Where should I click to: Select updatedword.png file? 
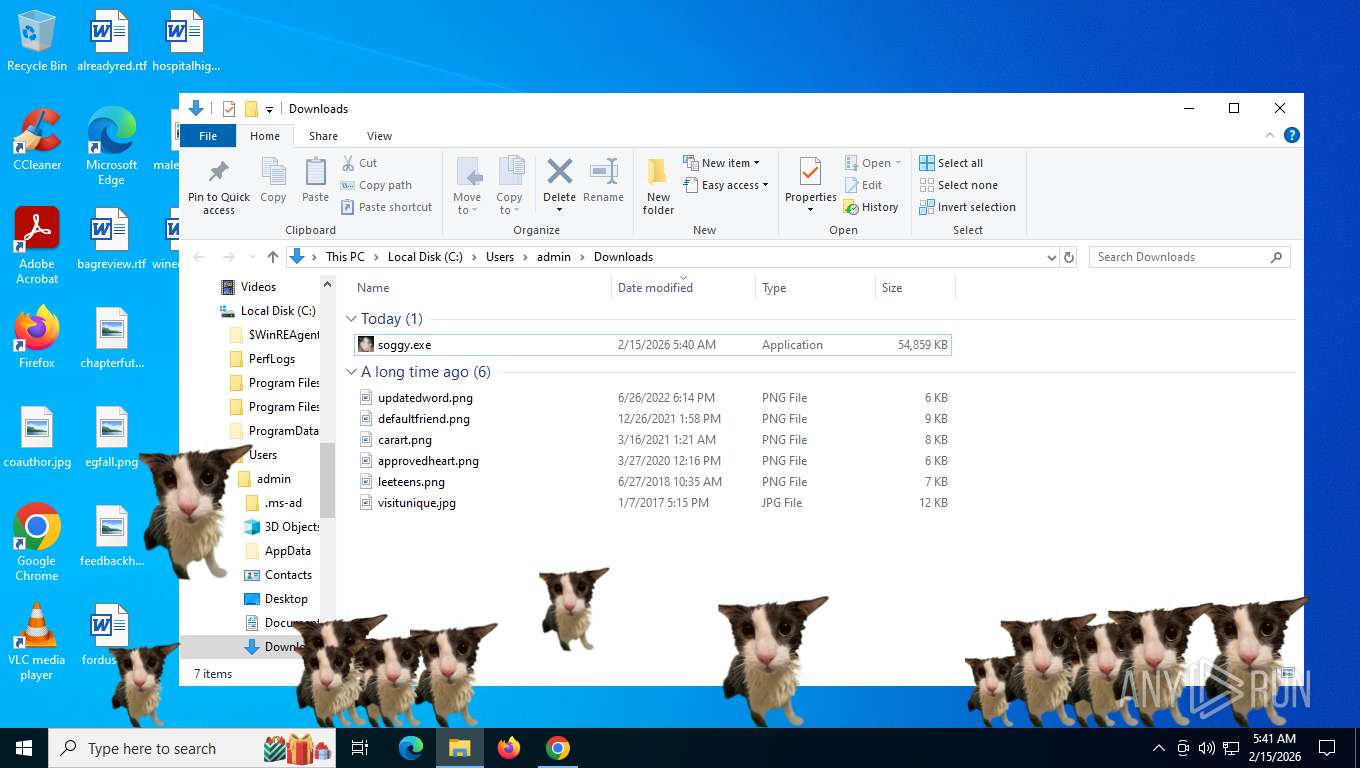pyautogui.click(x=652, y=398)
